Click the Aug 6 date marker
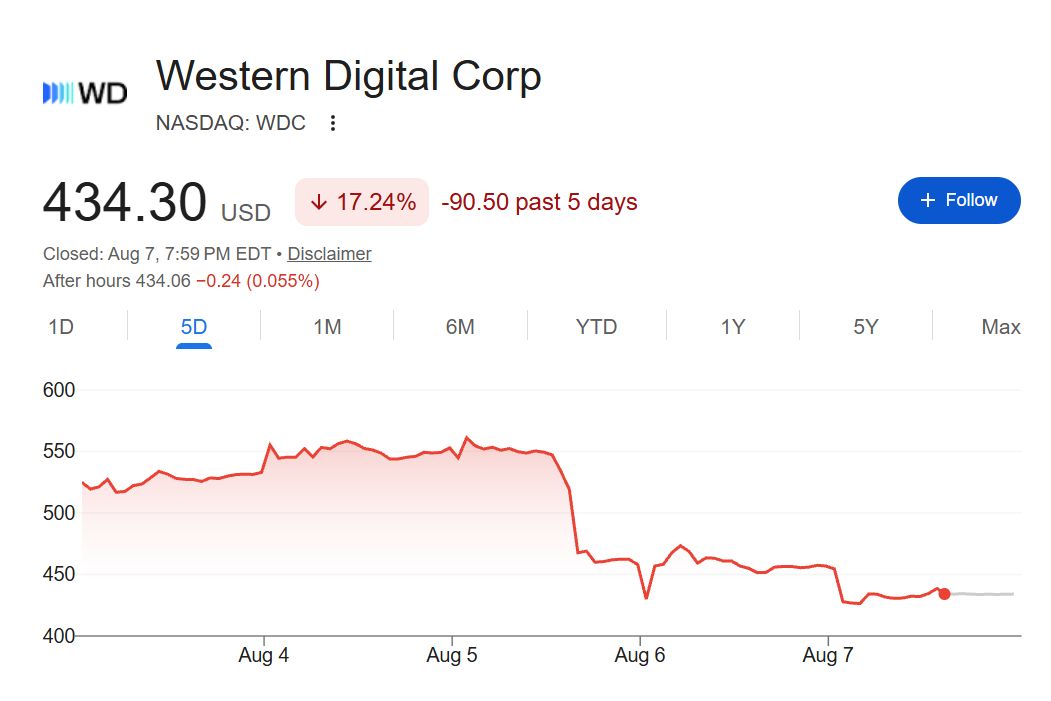This screenshot has height=701, width=1051. (639, 655)
